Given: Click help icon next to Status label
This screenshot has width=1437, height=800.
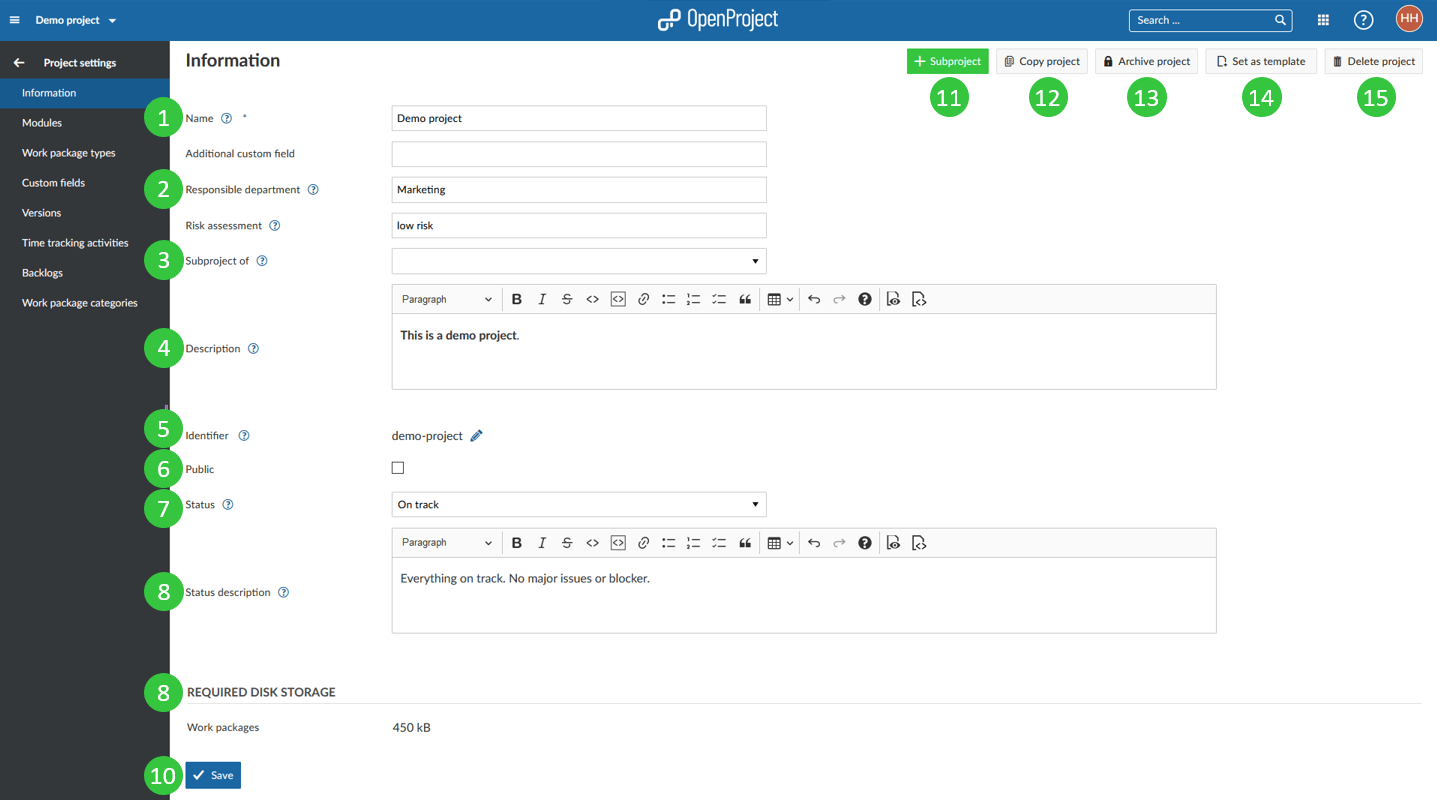Looking at the screenshot, I should [228, 504].
